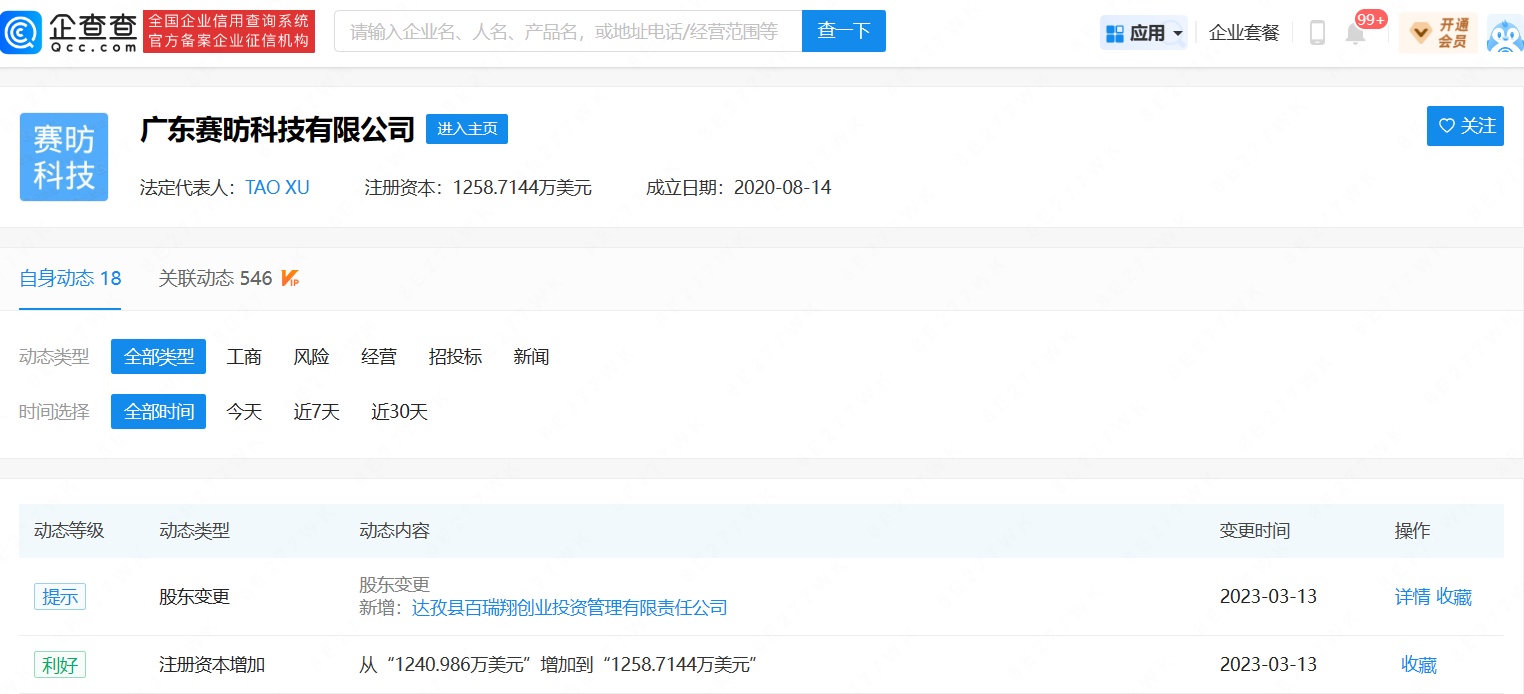
Task: Click the 注册资本增加 type cell
Action: point(212,665)
